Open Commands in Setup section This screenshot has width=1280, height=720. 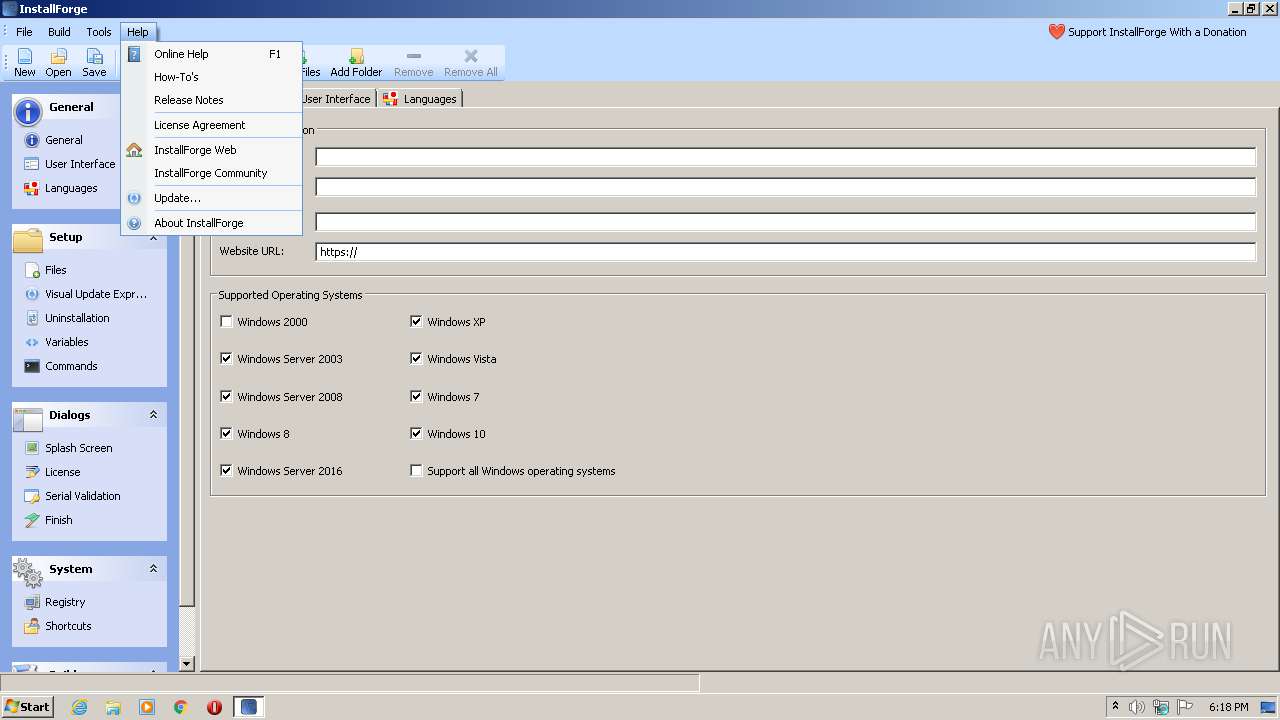coord(60,366)
